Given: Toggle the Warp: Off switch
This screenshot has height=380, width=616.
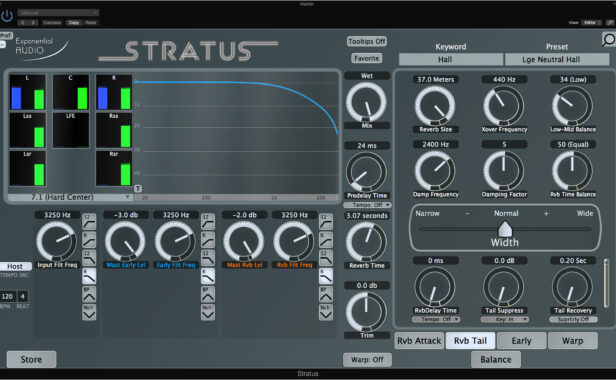Looking at the screenshot, I should 367,359.
